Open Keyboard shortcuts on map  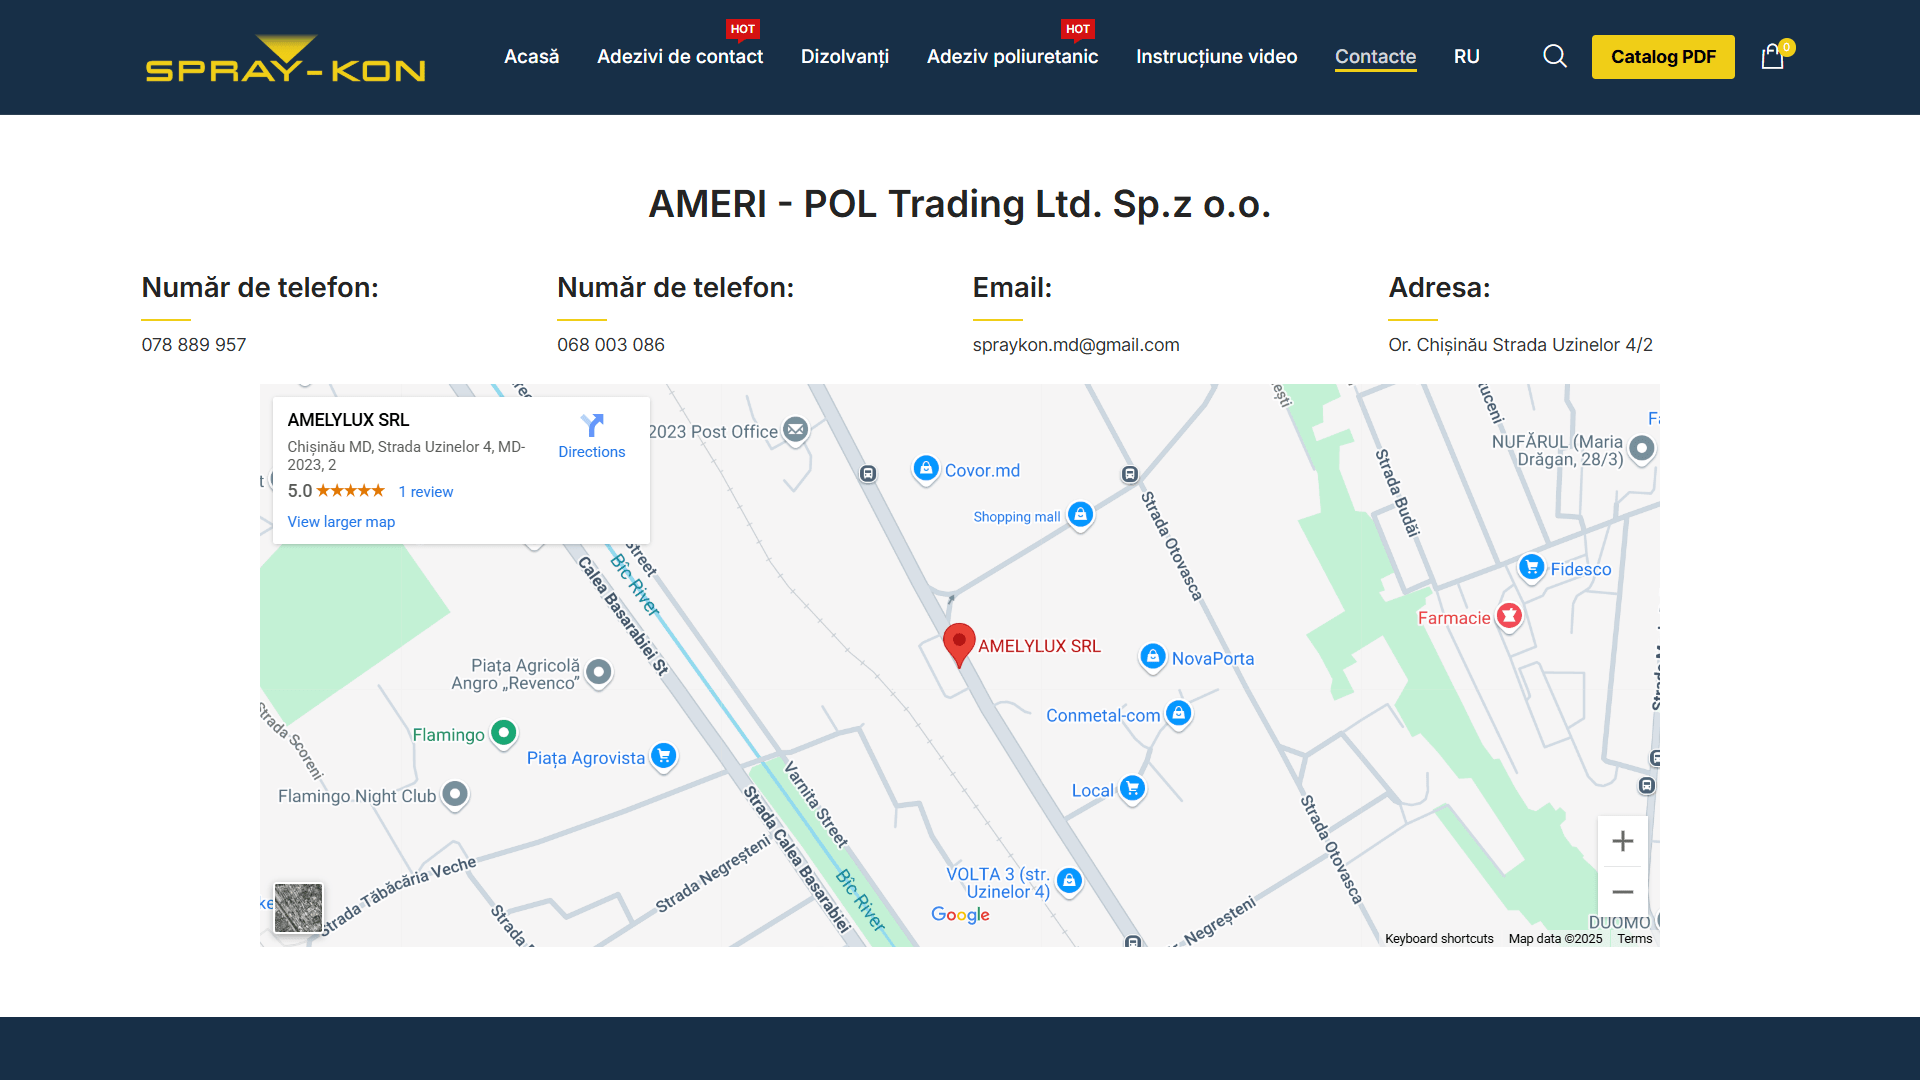tap(1439, 939)
